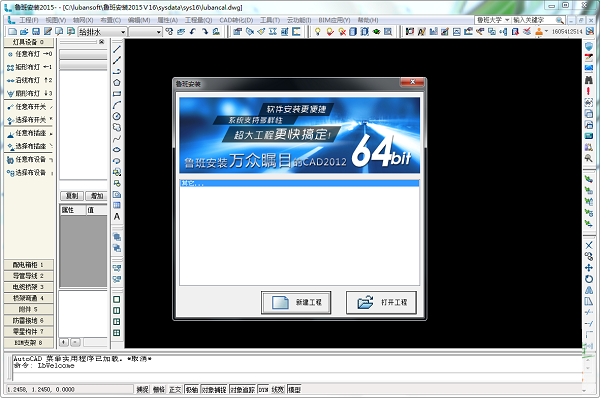
Task: Toggle 正交 ortho mode in status bar
Action: (x=175, y=390)
